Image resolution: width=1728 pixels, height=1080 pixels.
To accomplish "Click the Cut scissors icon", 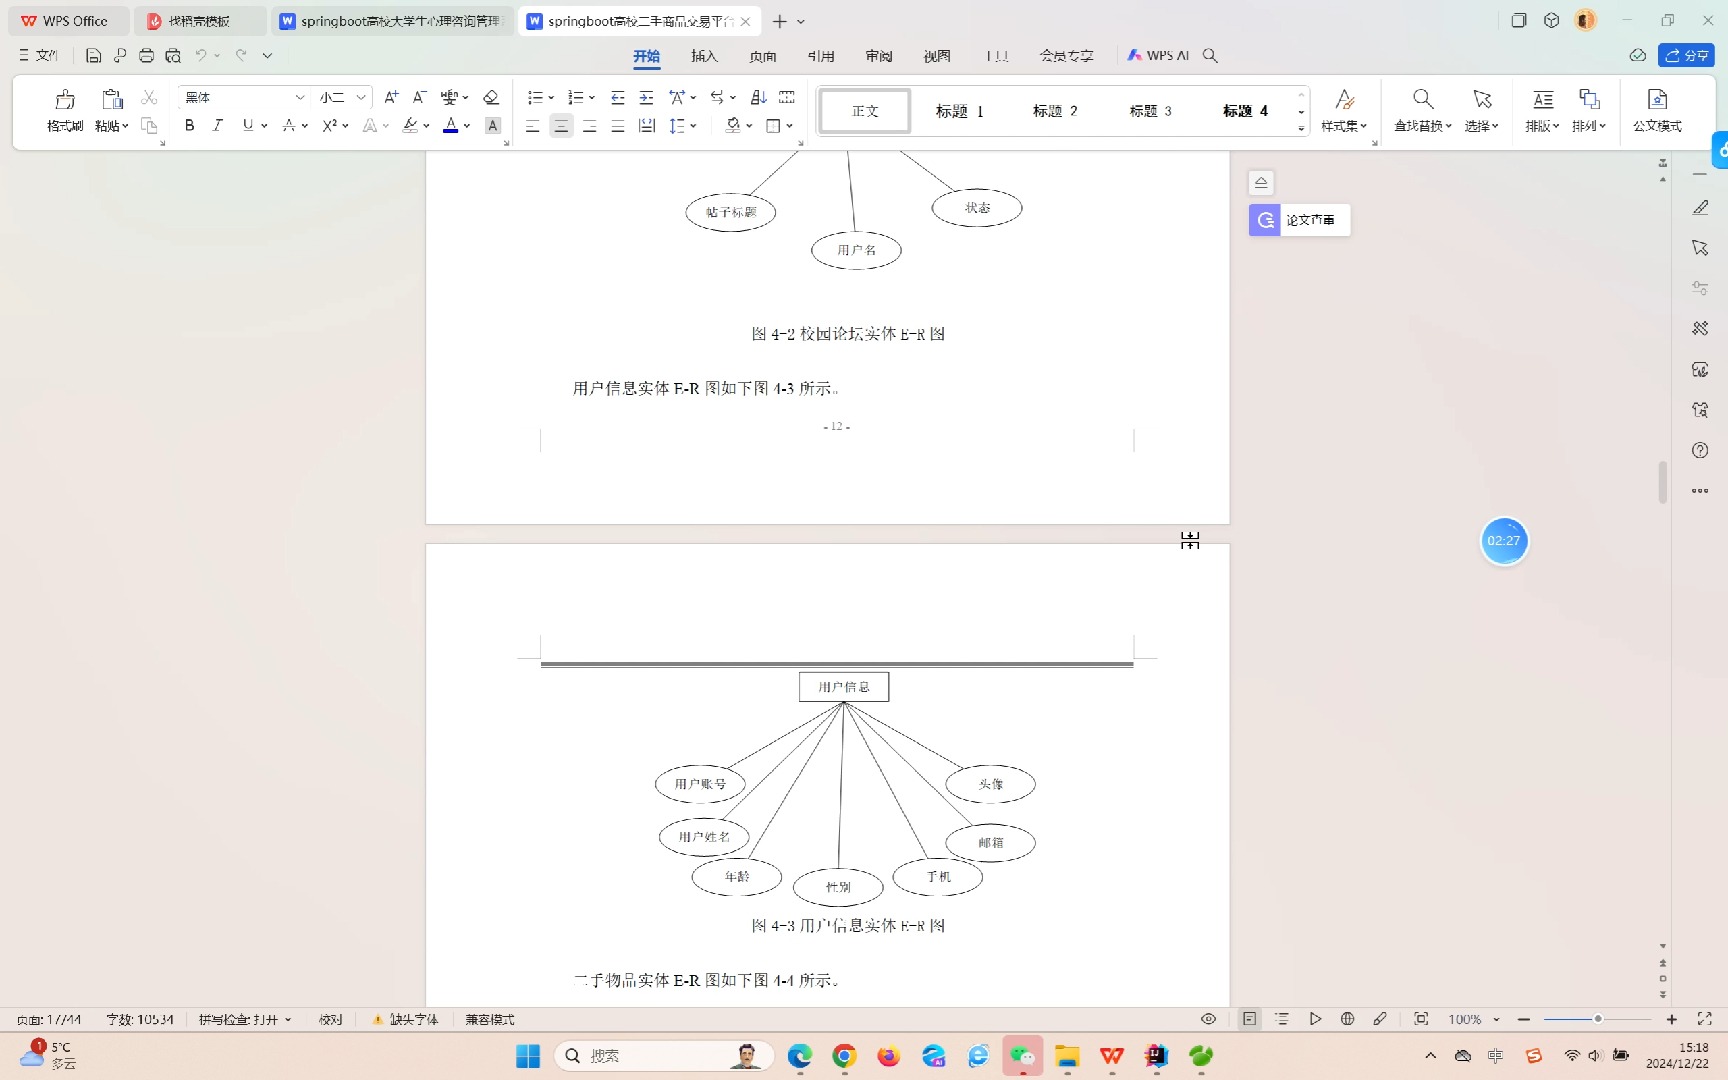I will 149,97.
